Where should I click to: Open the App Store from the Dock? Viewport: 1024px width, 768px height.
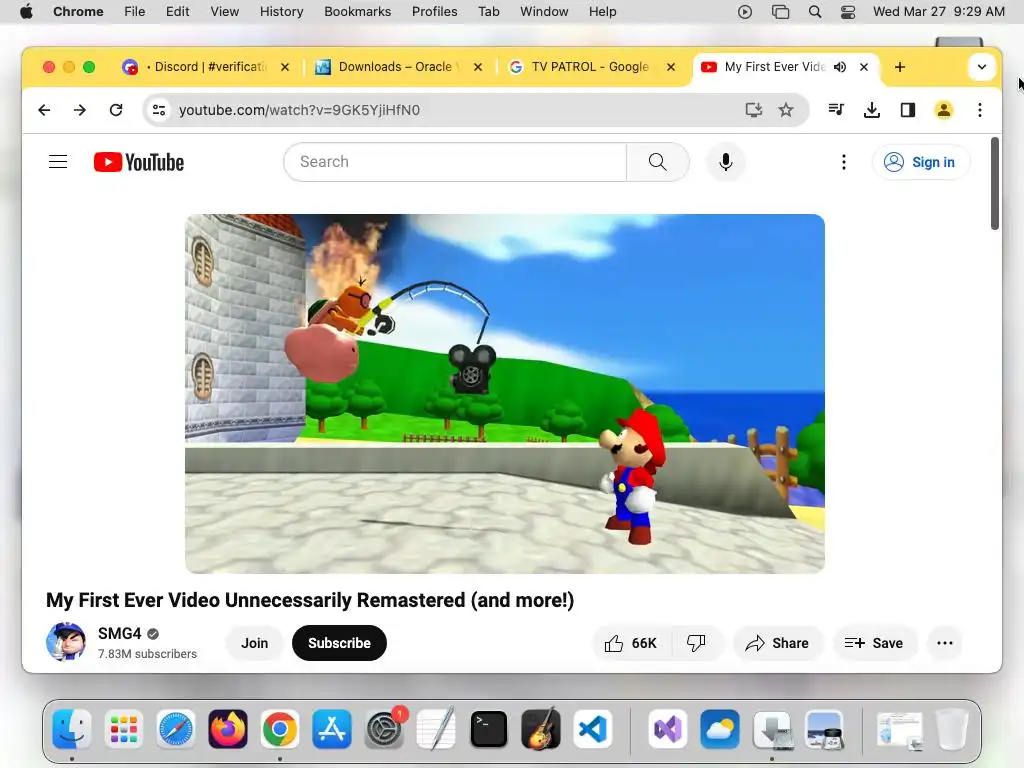332,729
